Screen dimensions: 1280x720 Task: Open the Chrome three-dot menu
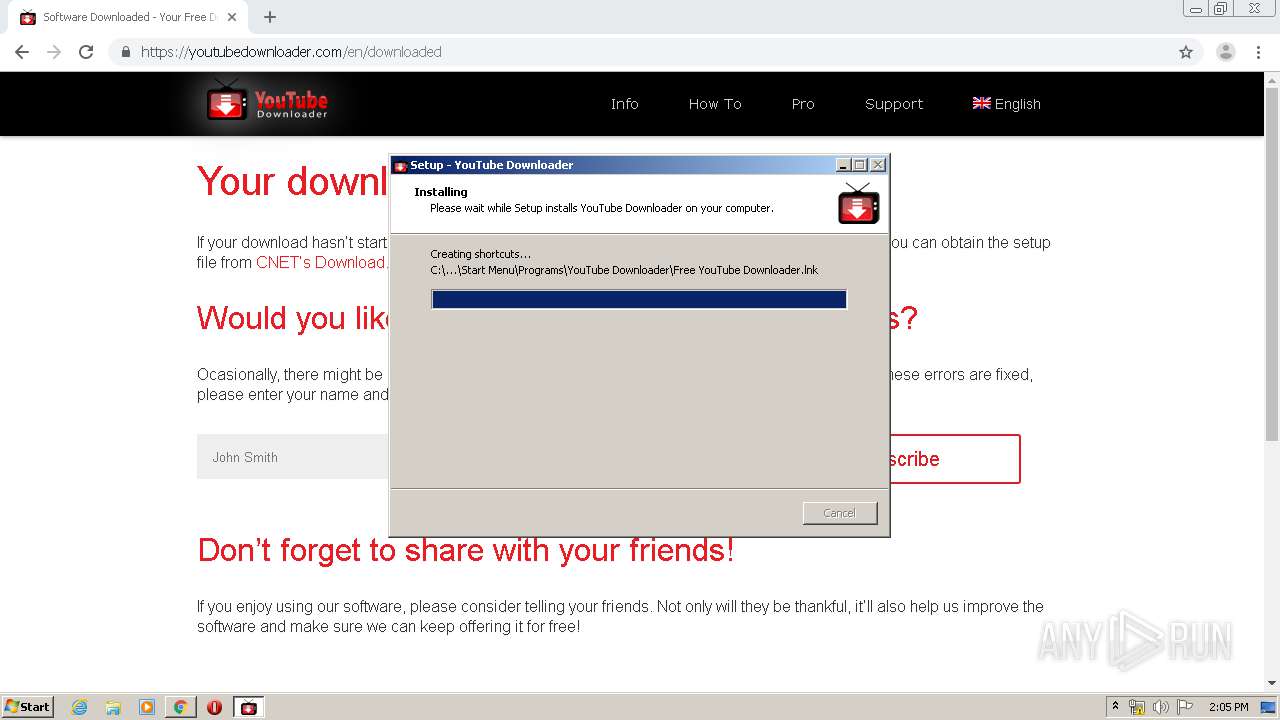(1259, 52)
